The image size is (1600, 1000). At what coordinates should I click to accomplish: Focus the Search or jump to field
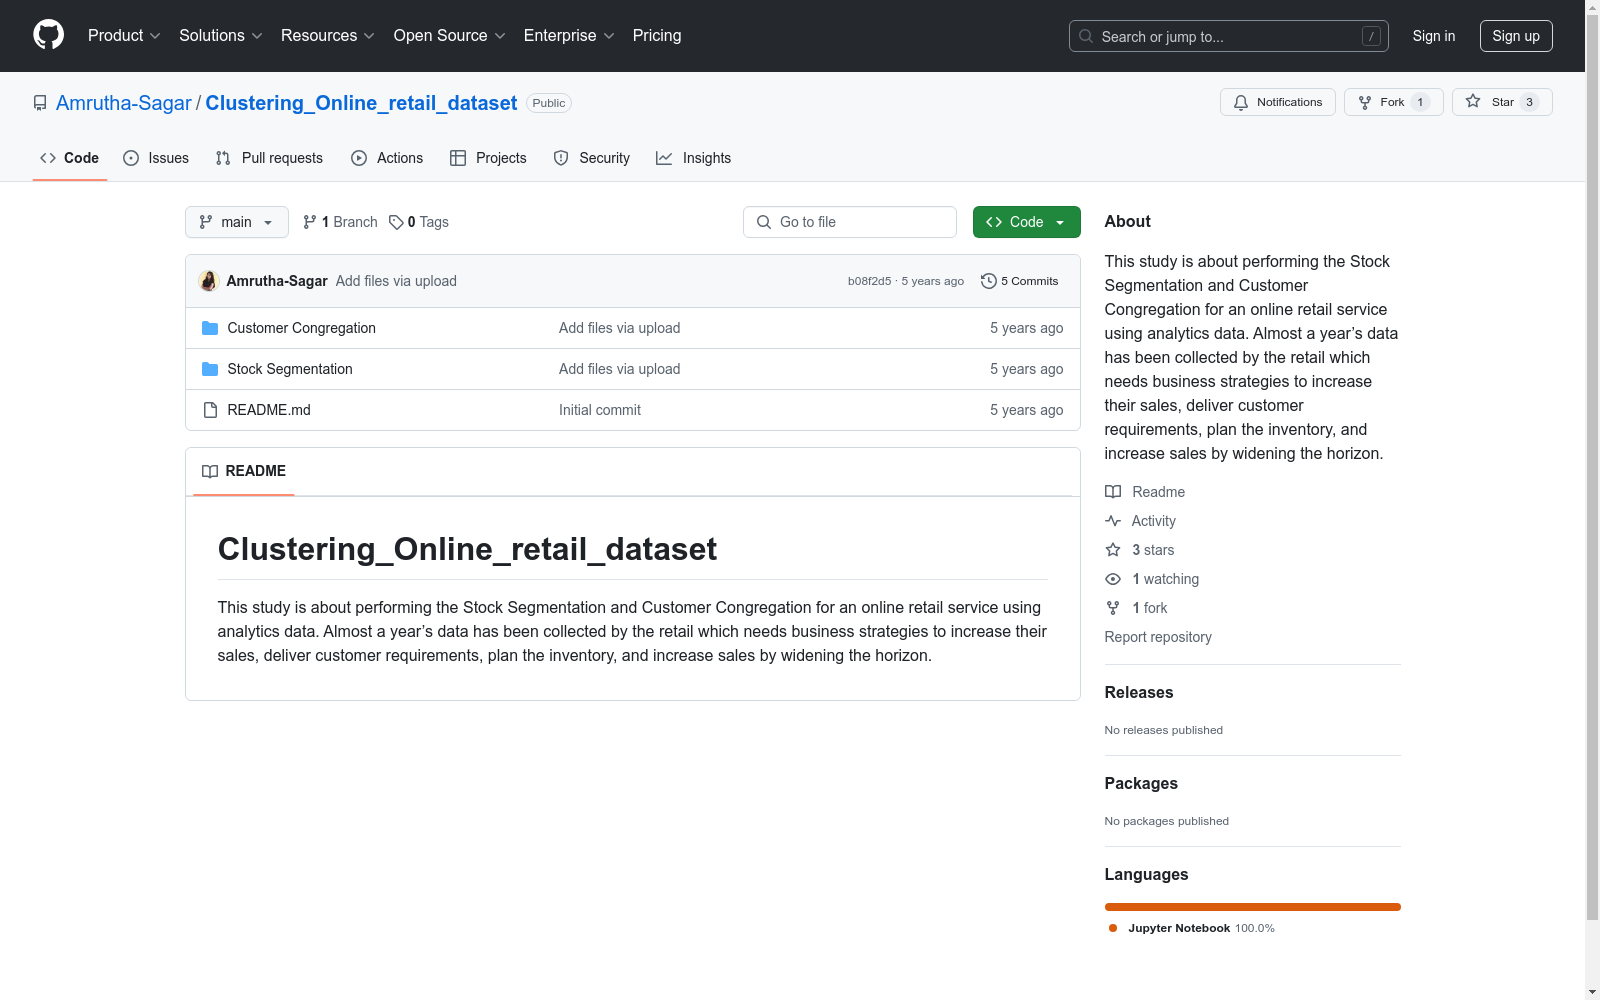coord(1229,36)
